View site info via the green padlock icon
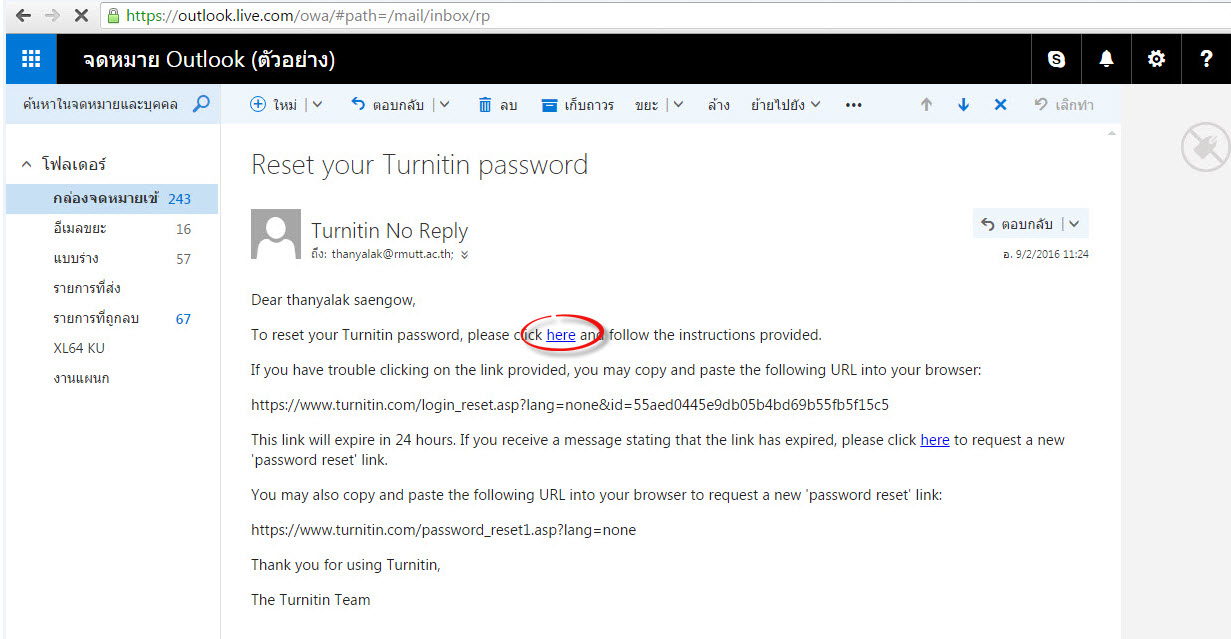Screen dimensions: 1231x639 click(113, 16)
